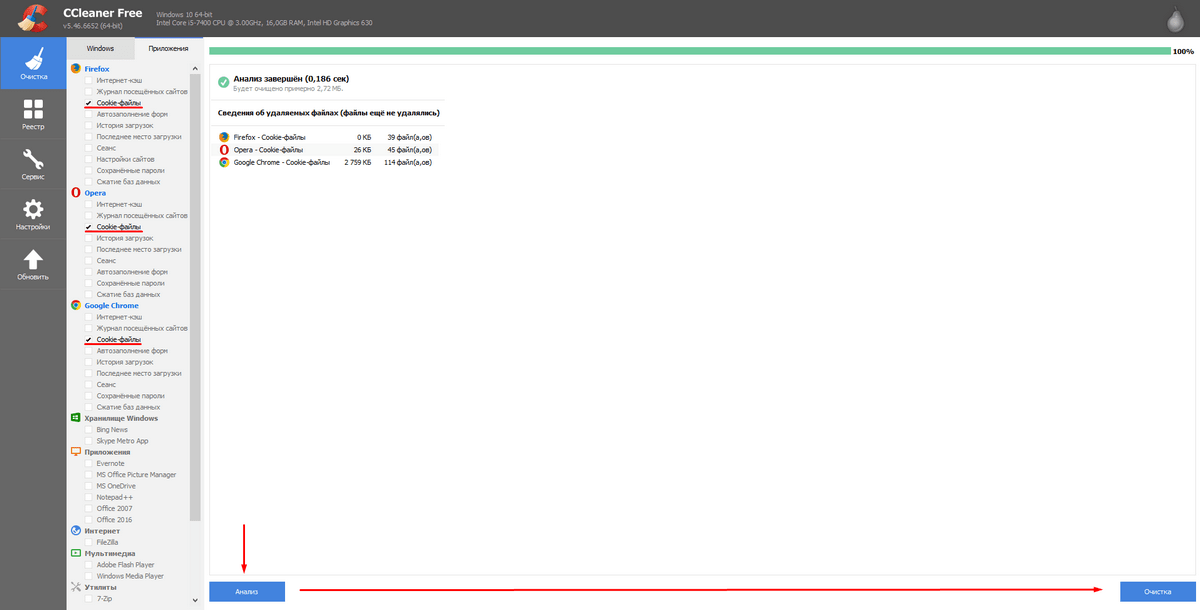Switch to the Windows tab
This screenshot has height=610, width=1200.
(x=100, y=48)
